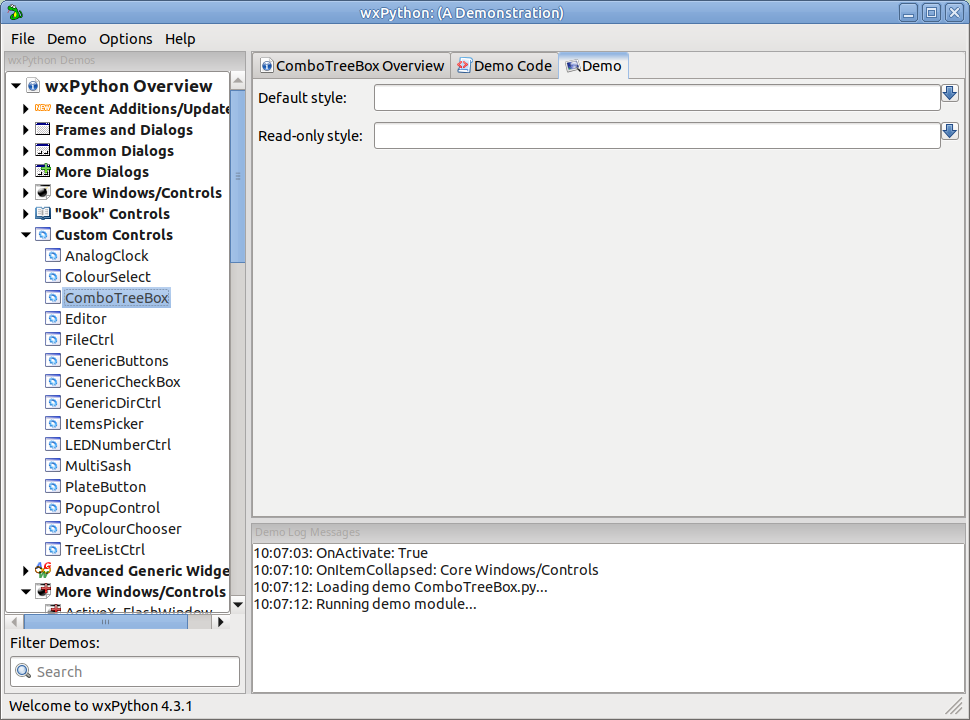Expand the Recent Additions/Updates node

[x=25, y=109]
